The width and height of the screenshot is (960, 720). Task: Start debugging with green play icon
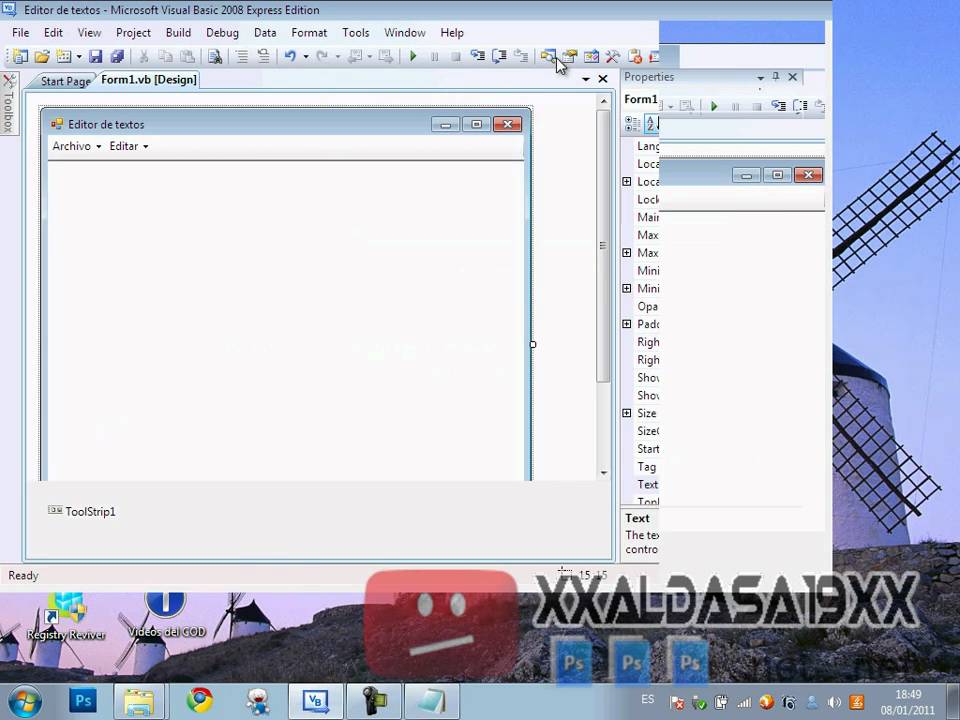click(x=413, y=56)
